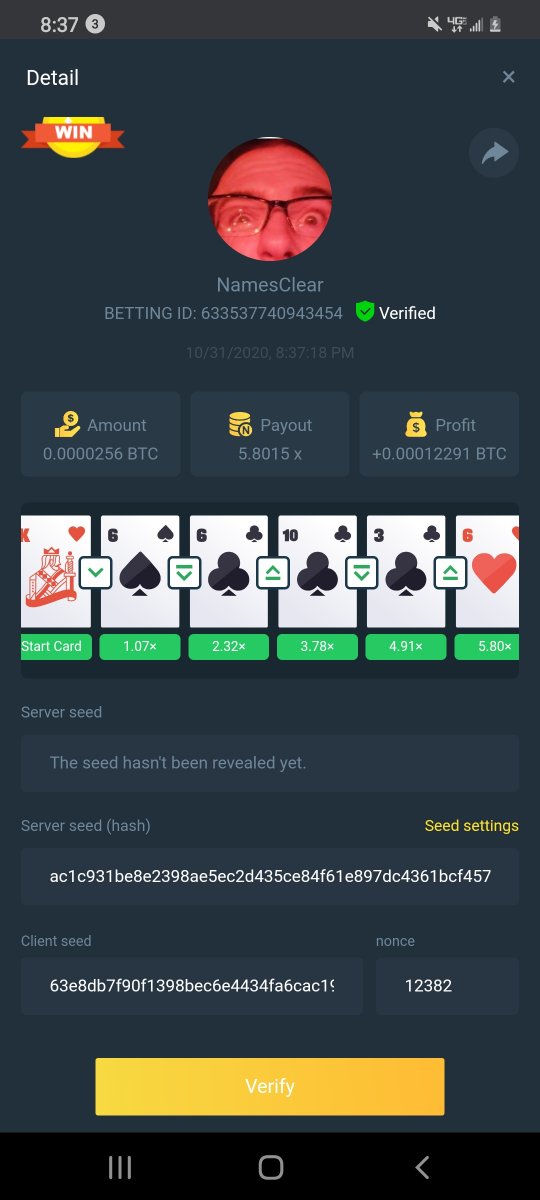Open Seed settings link
Viewport: 540px width, 1200px height.
(x=472, y=825)
